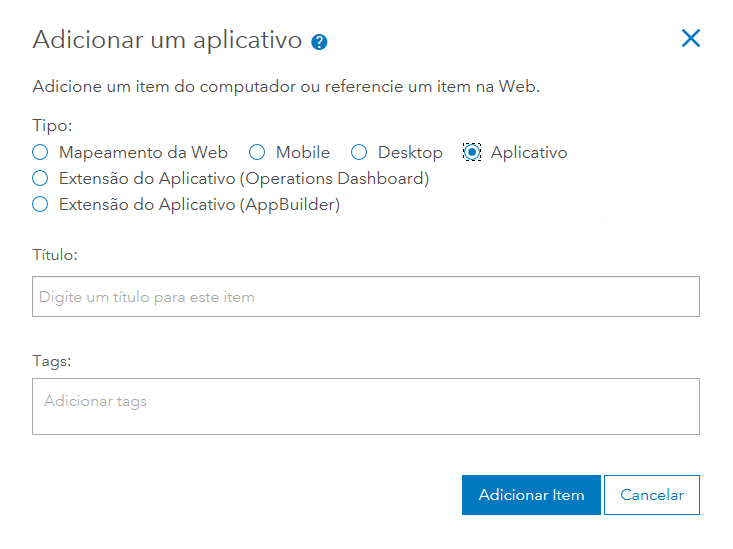733x549 pixels.
Task: Click the 'Mapeamento da Web' label text
Action: (143, 153)
